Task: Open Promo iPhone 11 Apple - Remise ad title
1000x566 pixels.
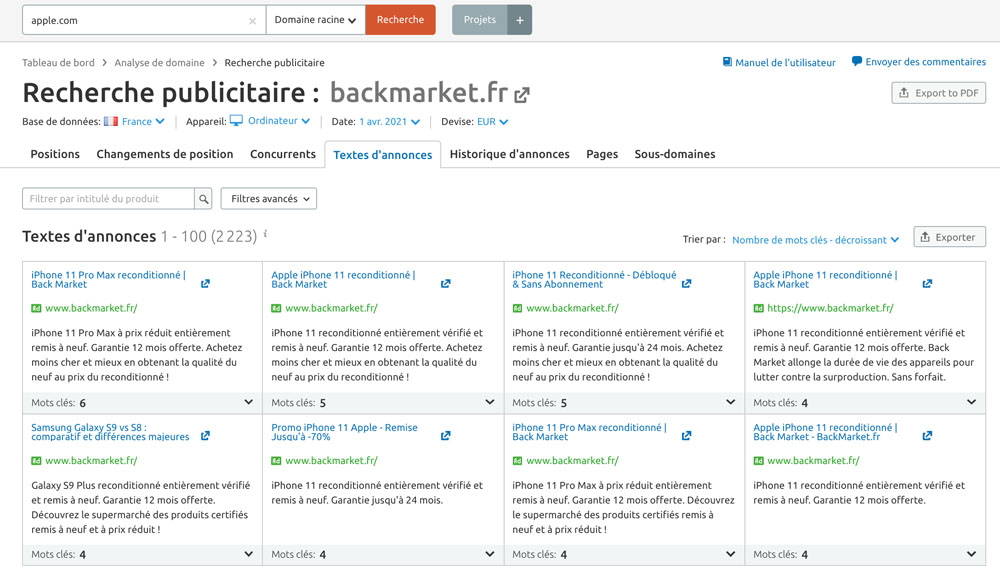Action: point(344,432)
